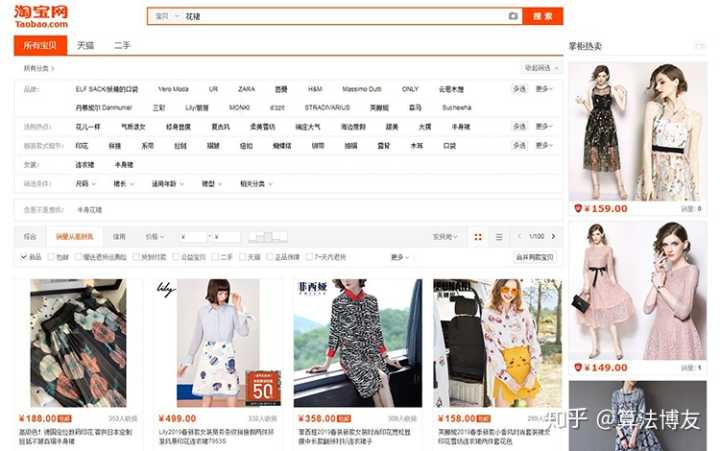This screenshot has height=451, width=720.
Task: Check the 天猫 filter checkbox
Action: (244, 257)
